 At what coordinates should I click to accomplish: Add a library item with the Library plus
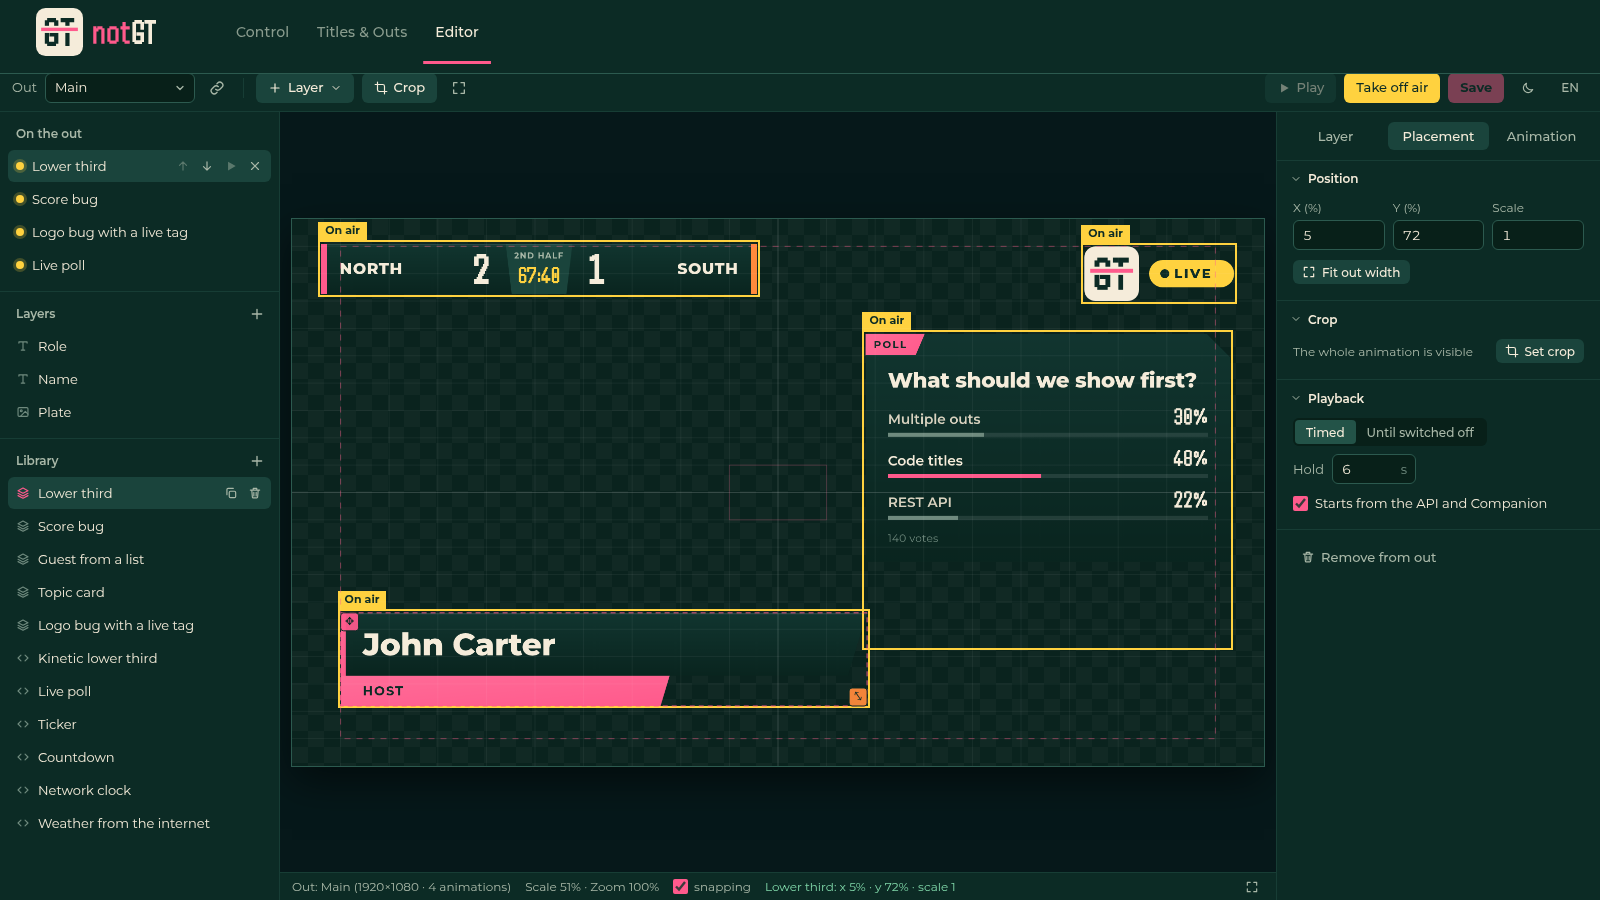pos(257,461)
